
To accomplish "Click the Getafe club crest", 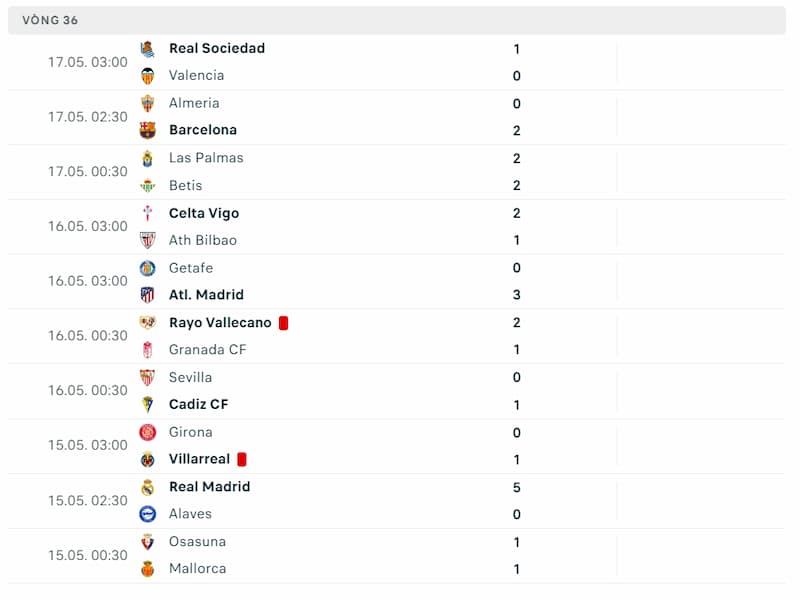I will coord(148,268).
